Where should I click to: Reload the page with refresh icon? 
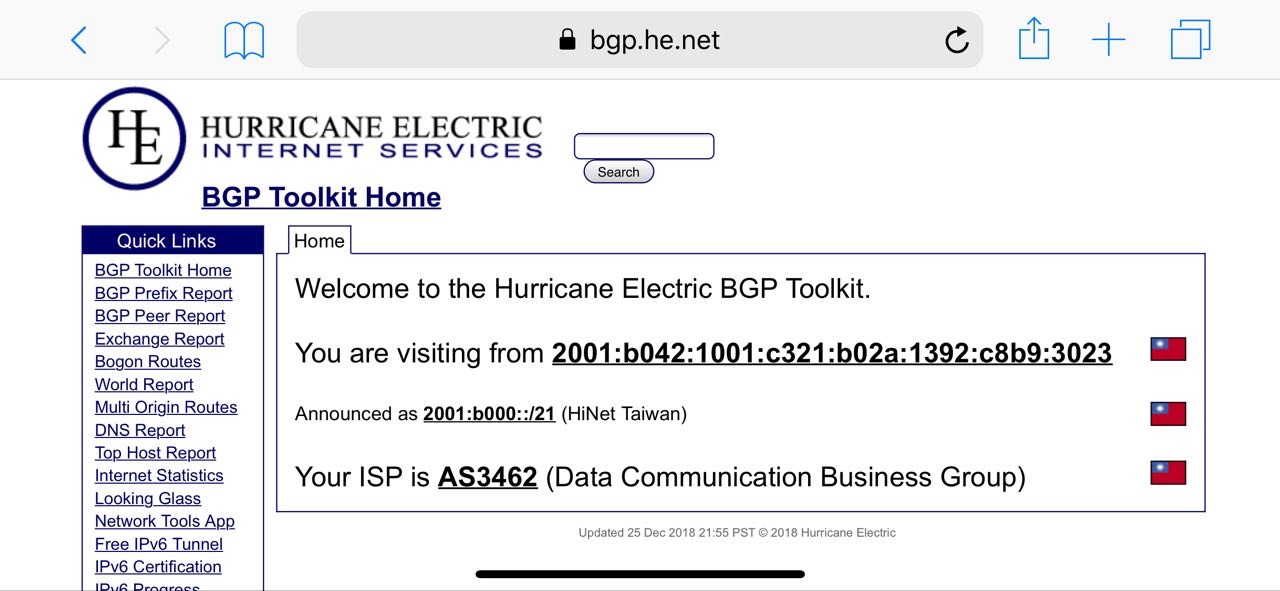click(956, 40)
